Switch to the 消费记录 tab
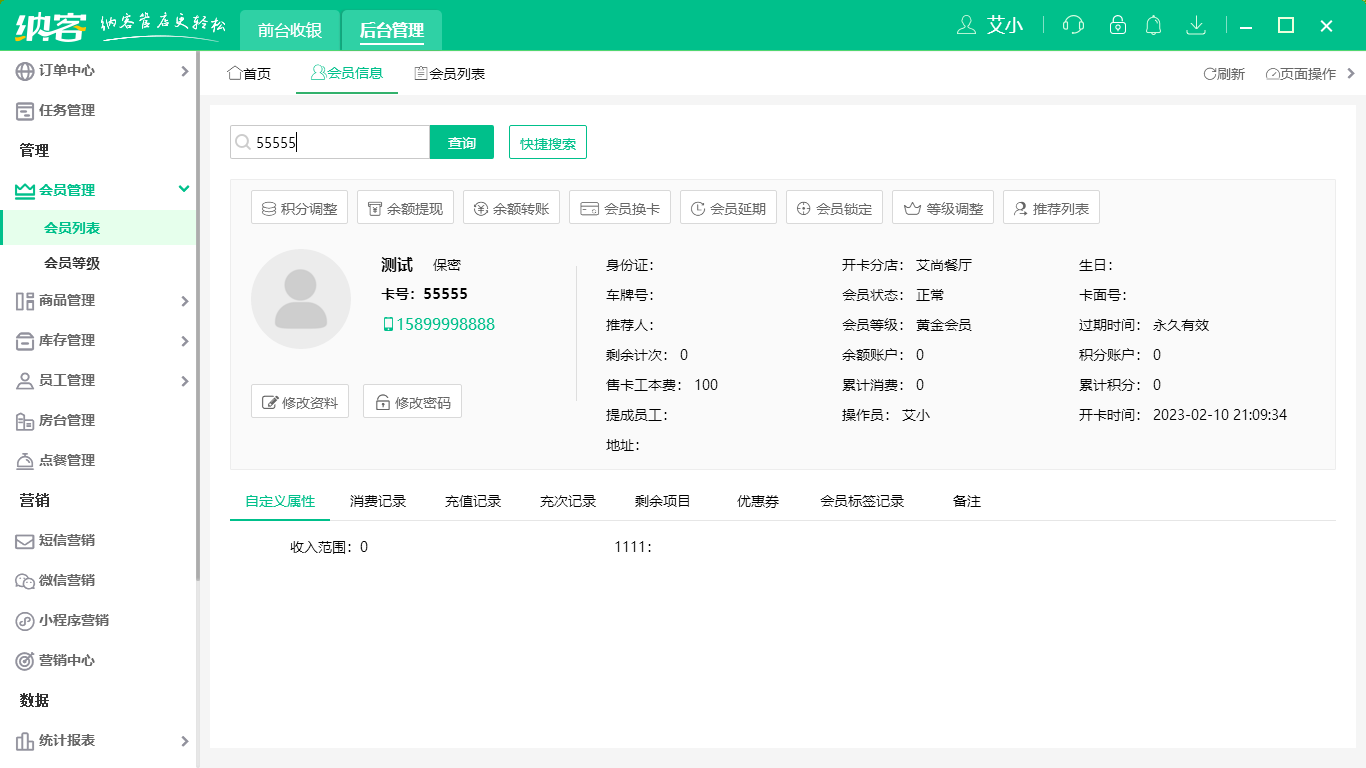This screenshot has height=768, width=1366. click(377, 500)
